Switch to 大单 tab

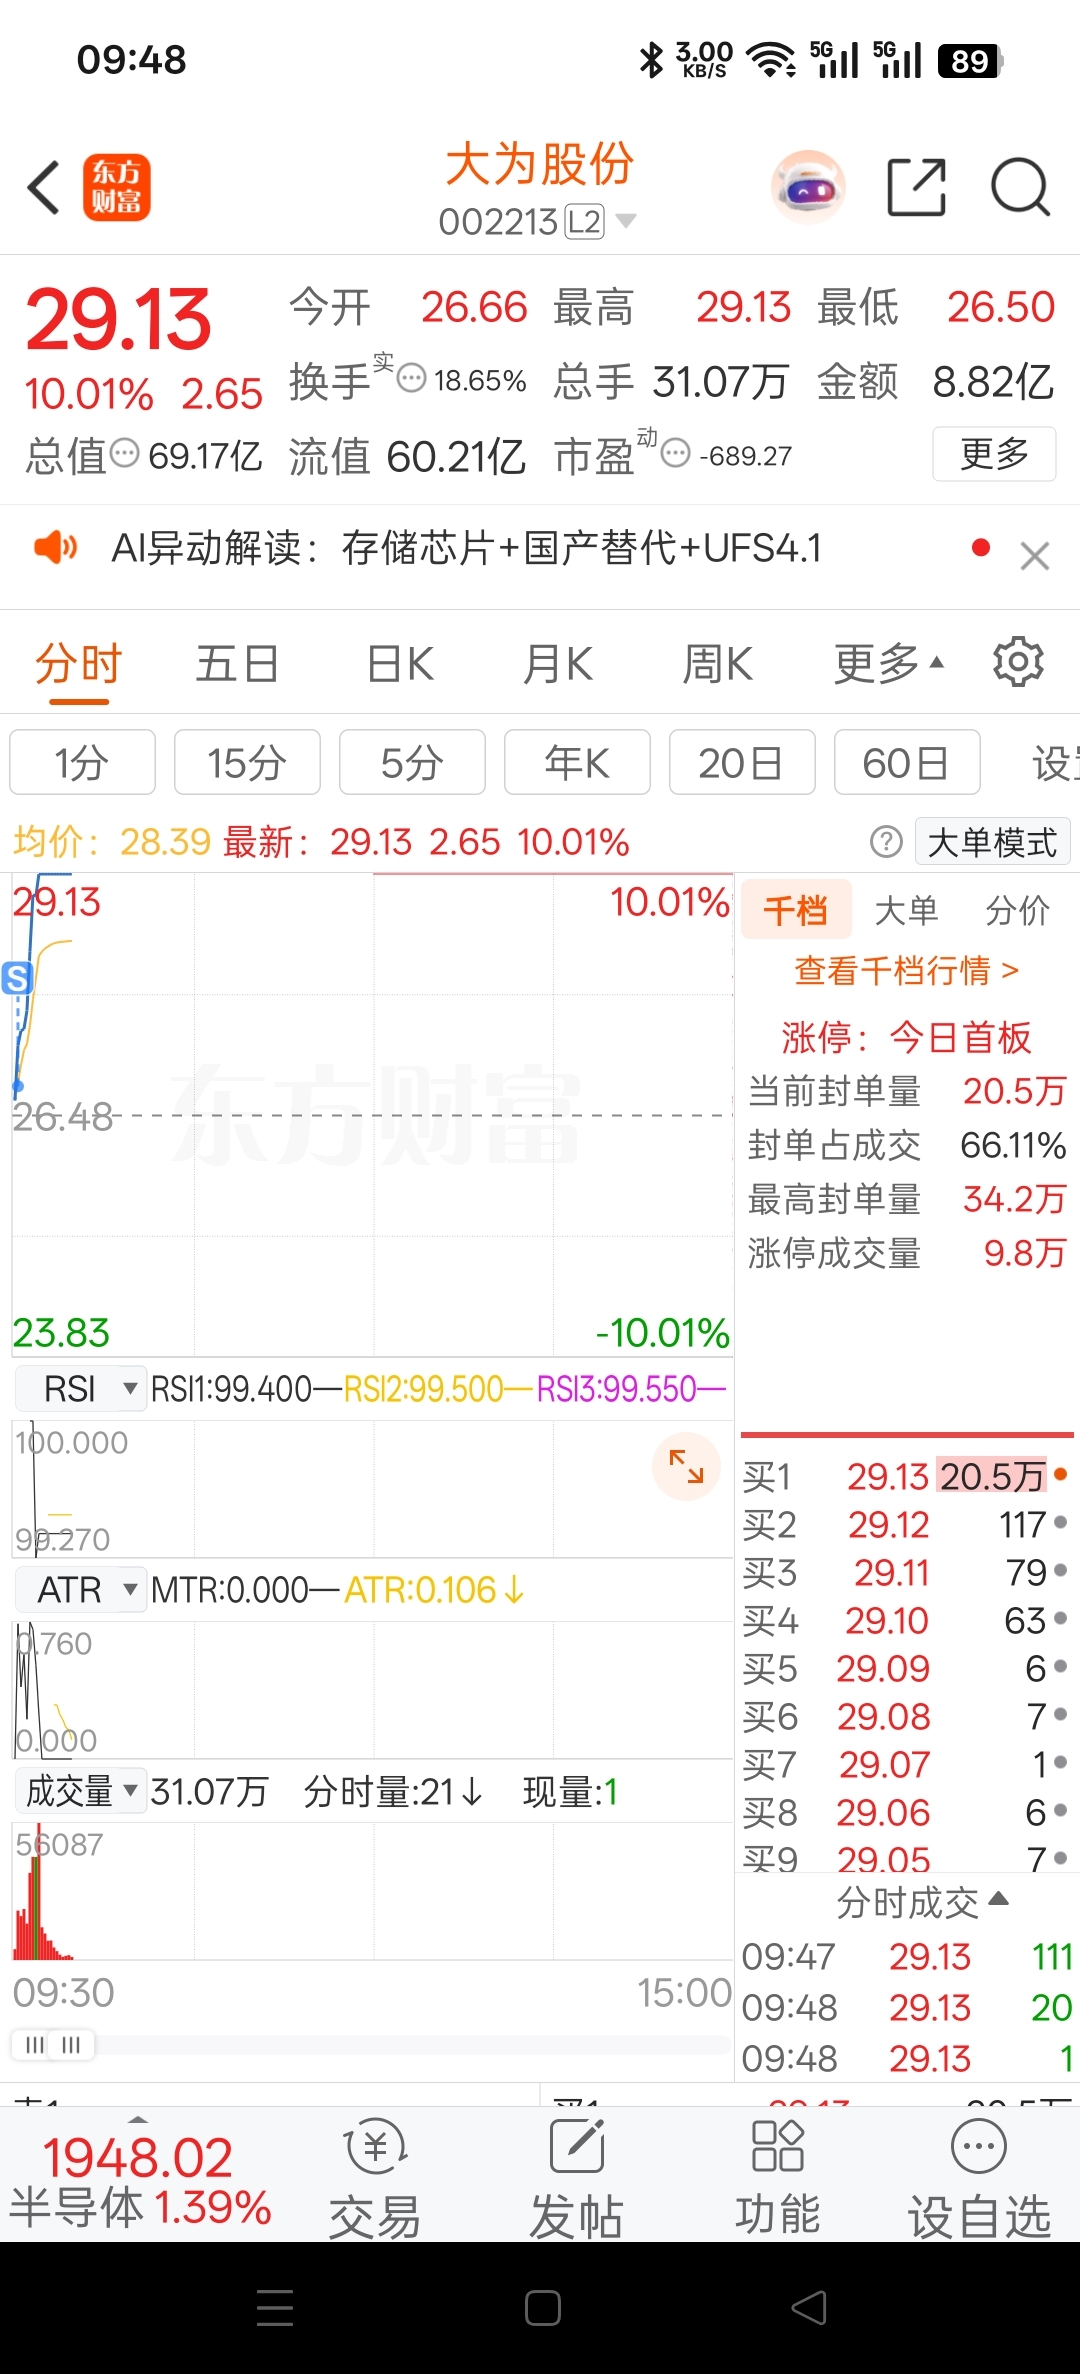tap(906, 910)
